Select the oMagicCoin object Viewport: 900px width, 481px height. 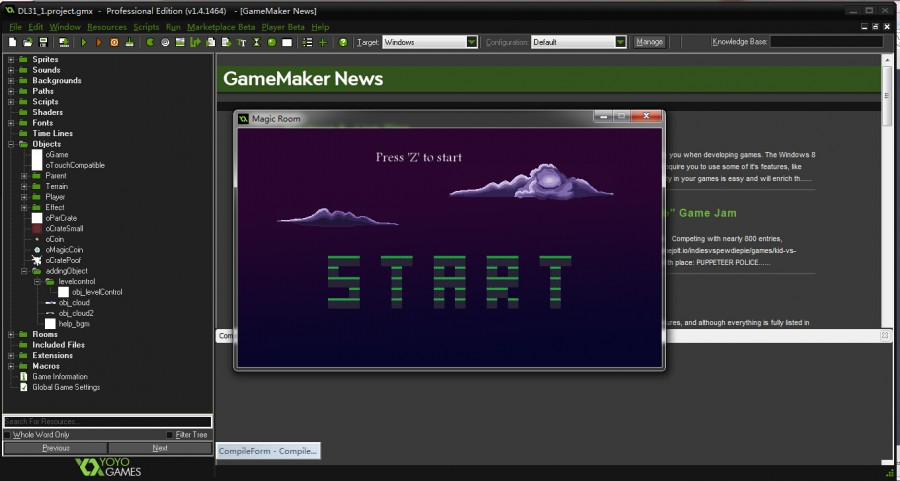[64, 250]
